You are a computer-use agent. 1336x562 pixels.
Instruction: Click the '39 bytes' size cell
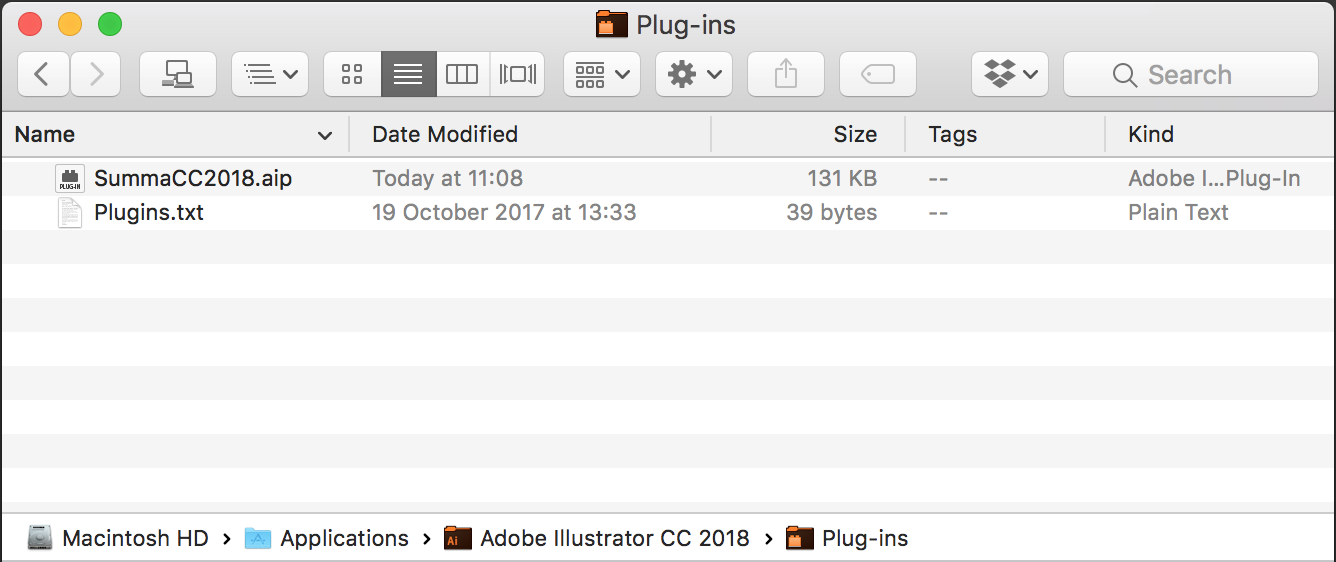click(x=831, y=212)
